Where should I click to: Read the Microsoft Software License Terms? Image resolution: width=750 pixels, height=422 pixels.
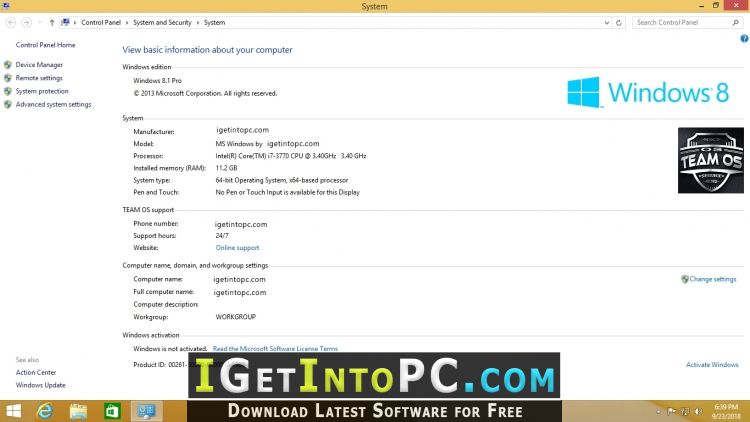[275, 348]
